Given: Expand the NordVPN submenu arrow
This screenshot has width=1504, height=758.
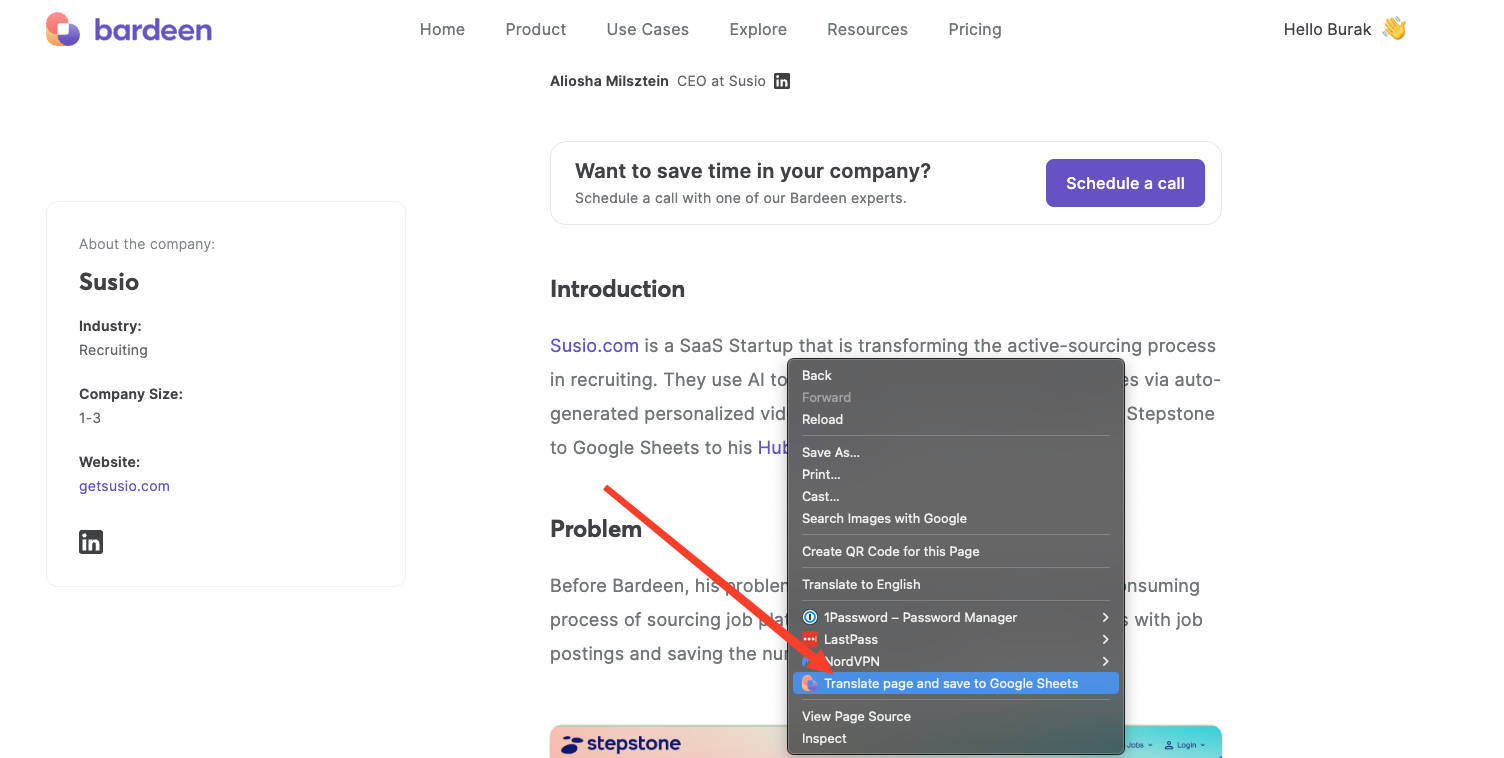Looking at the screenshot, I should pyautogui.click(x=1105, y=662).
